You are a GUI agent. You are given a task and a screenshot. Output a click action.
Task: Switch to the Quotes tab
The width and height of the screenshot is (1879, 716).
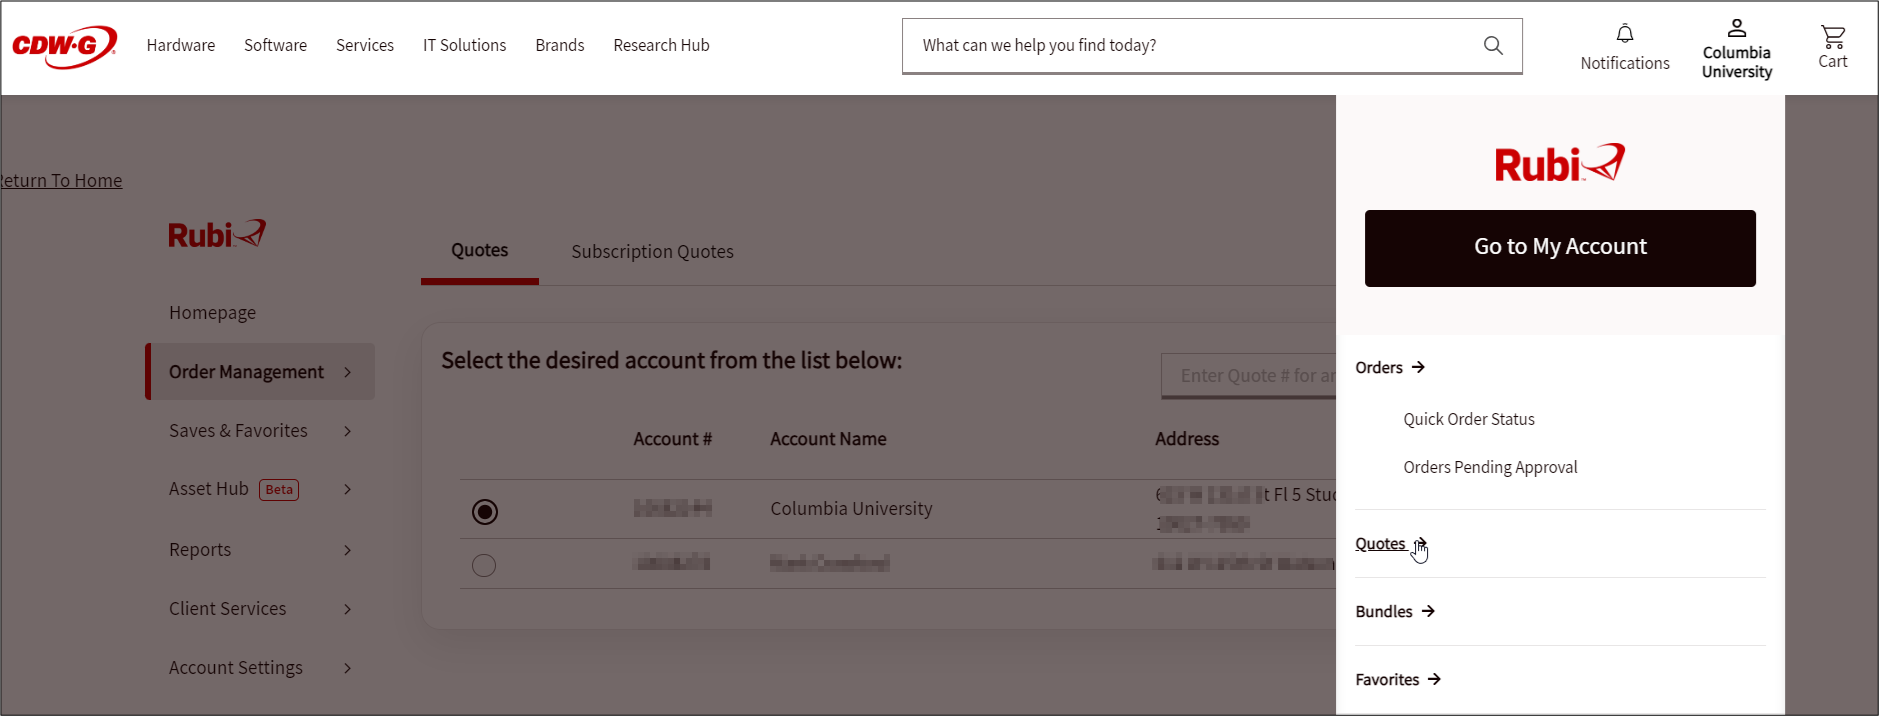480,251
